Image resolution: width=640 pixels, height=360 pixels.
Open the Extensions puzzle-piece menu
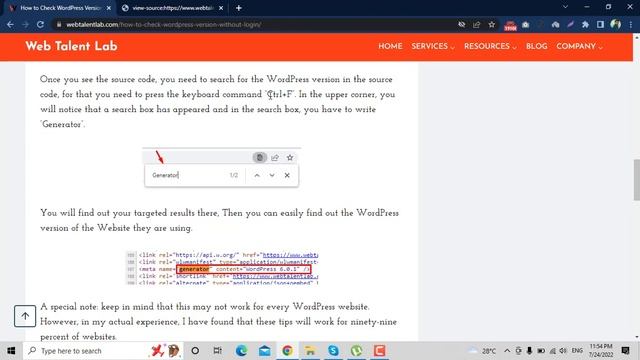585,24
